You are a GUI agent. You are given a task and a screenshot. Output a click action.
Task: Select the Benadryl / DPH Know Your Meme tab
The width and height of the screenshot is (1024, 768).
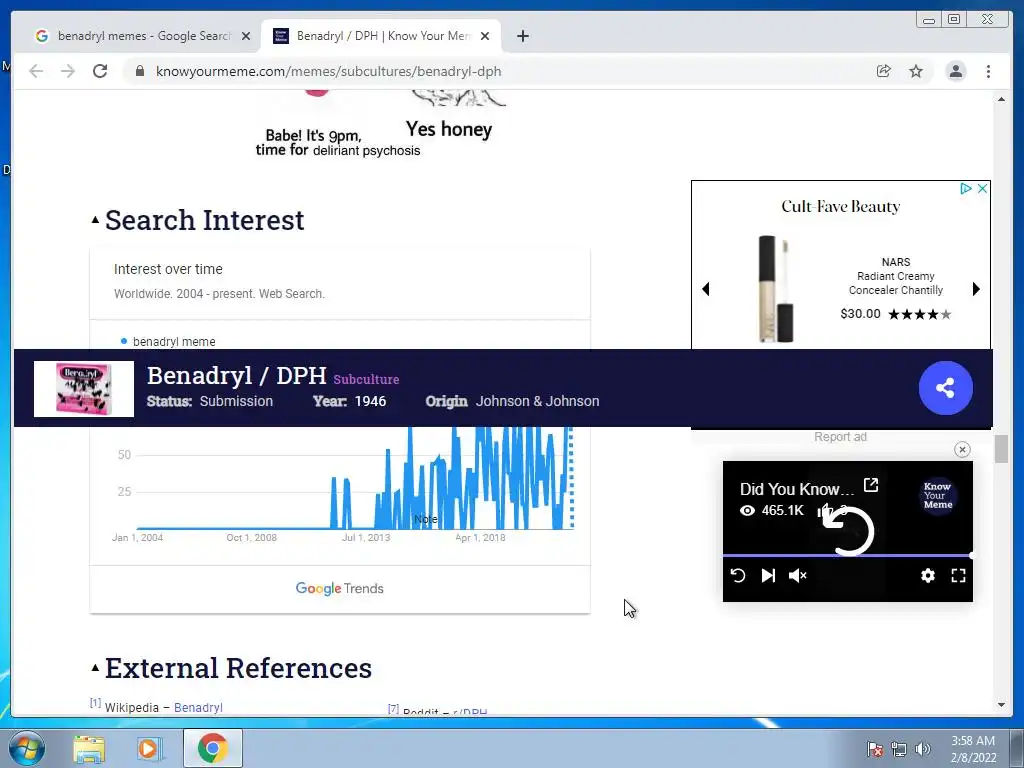381,36
